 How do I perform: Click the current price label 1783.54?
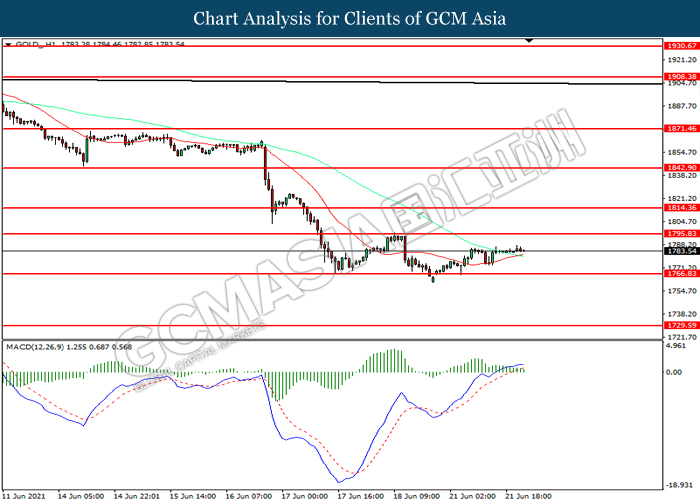(x=682, y=251)
